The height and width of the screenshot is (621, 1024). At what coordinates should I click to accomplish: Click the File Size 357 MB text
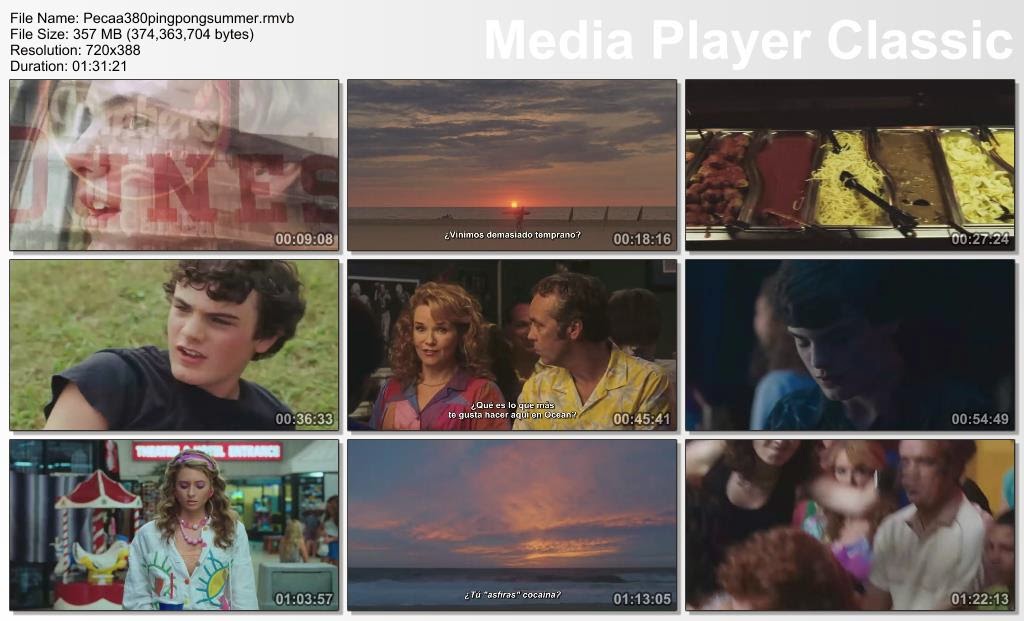coord(132,34)
